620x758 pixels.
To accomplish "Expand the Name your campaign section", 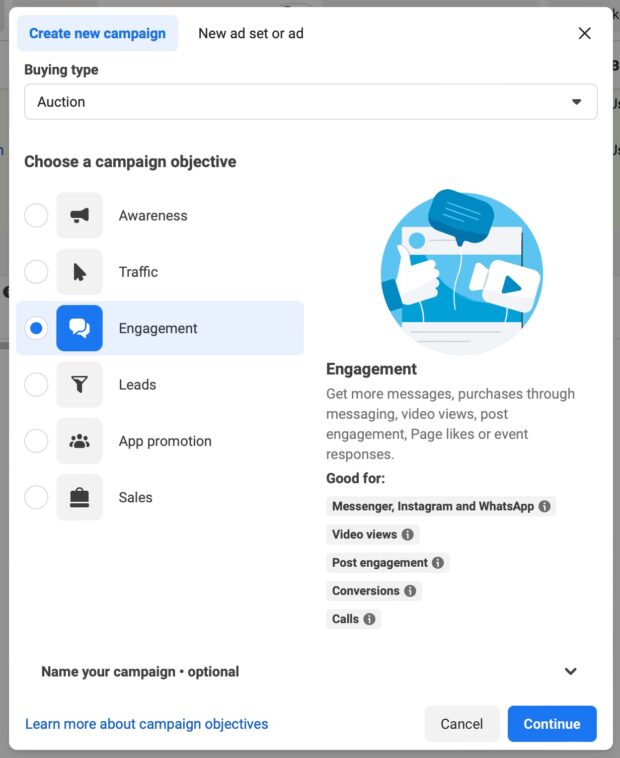I will point(311,671).
